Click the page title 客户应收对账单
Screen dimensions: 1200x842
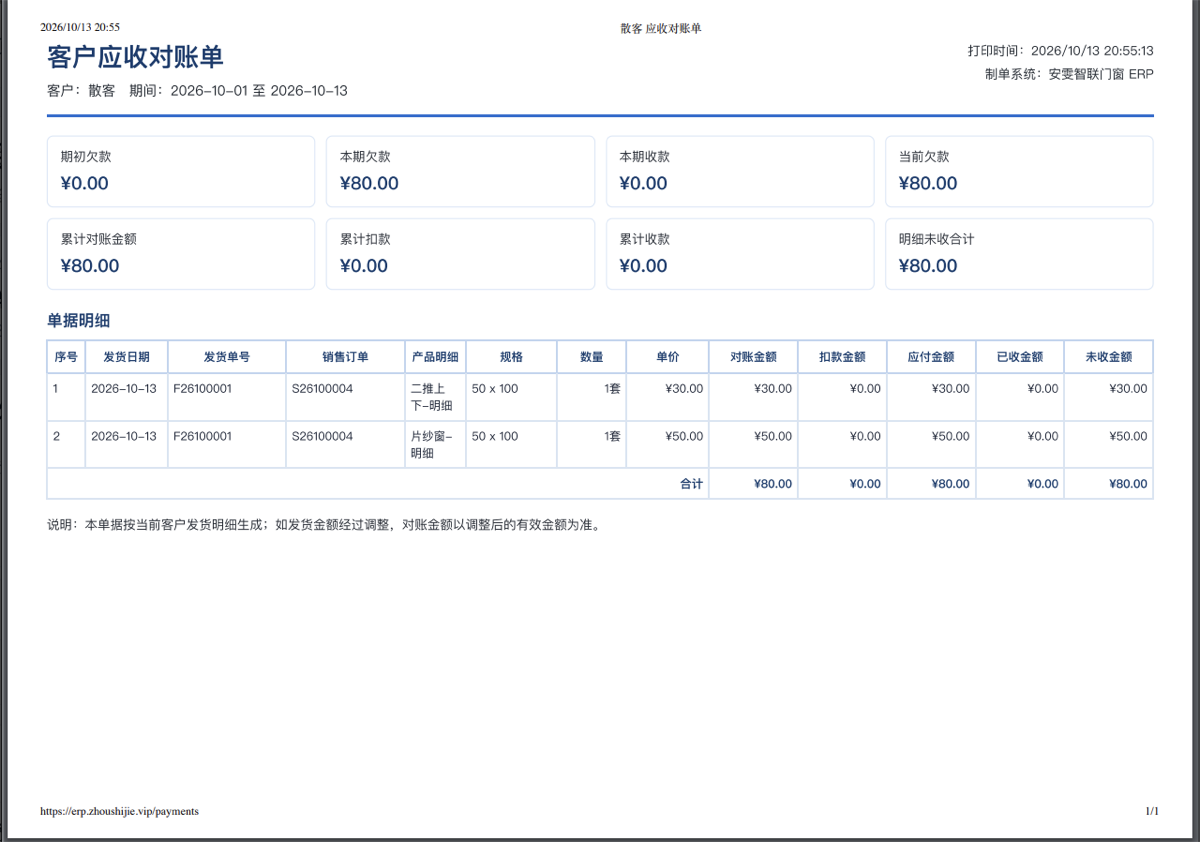pos(135,57)
